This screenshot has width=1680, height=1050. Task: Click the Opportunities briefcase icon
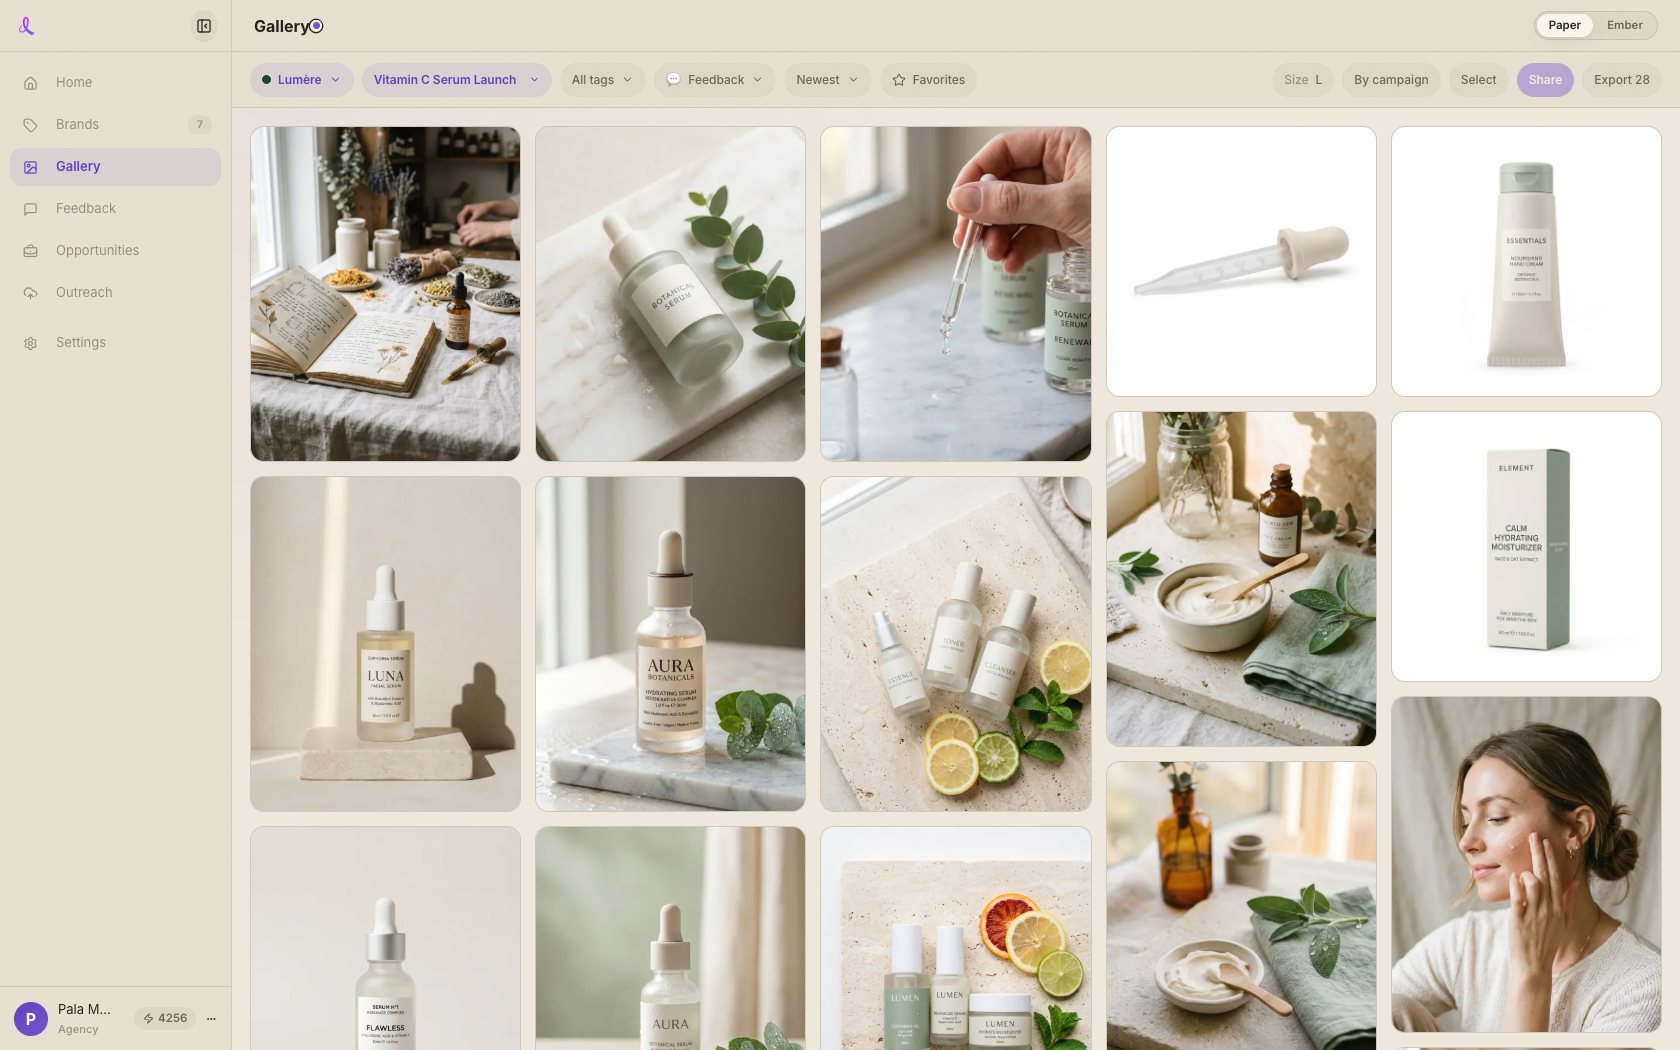click(x=31, y=251)
